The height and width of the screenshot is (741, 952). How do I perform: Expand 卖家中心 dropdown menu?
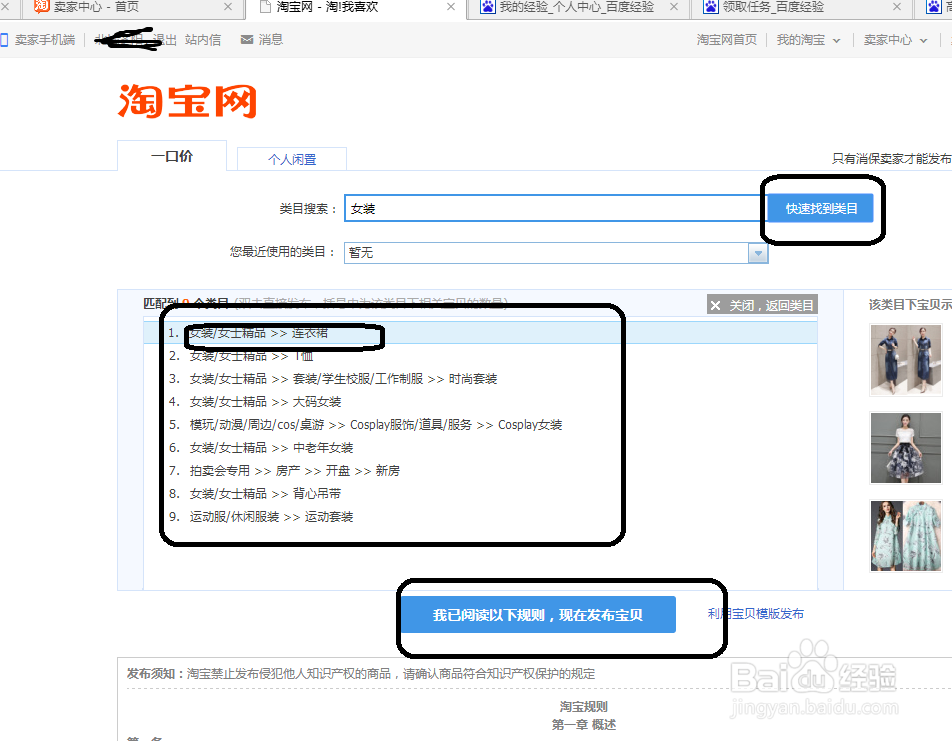895,40
